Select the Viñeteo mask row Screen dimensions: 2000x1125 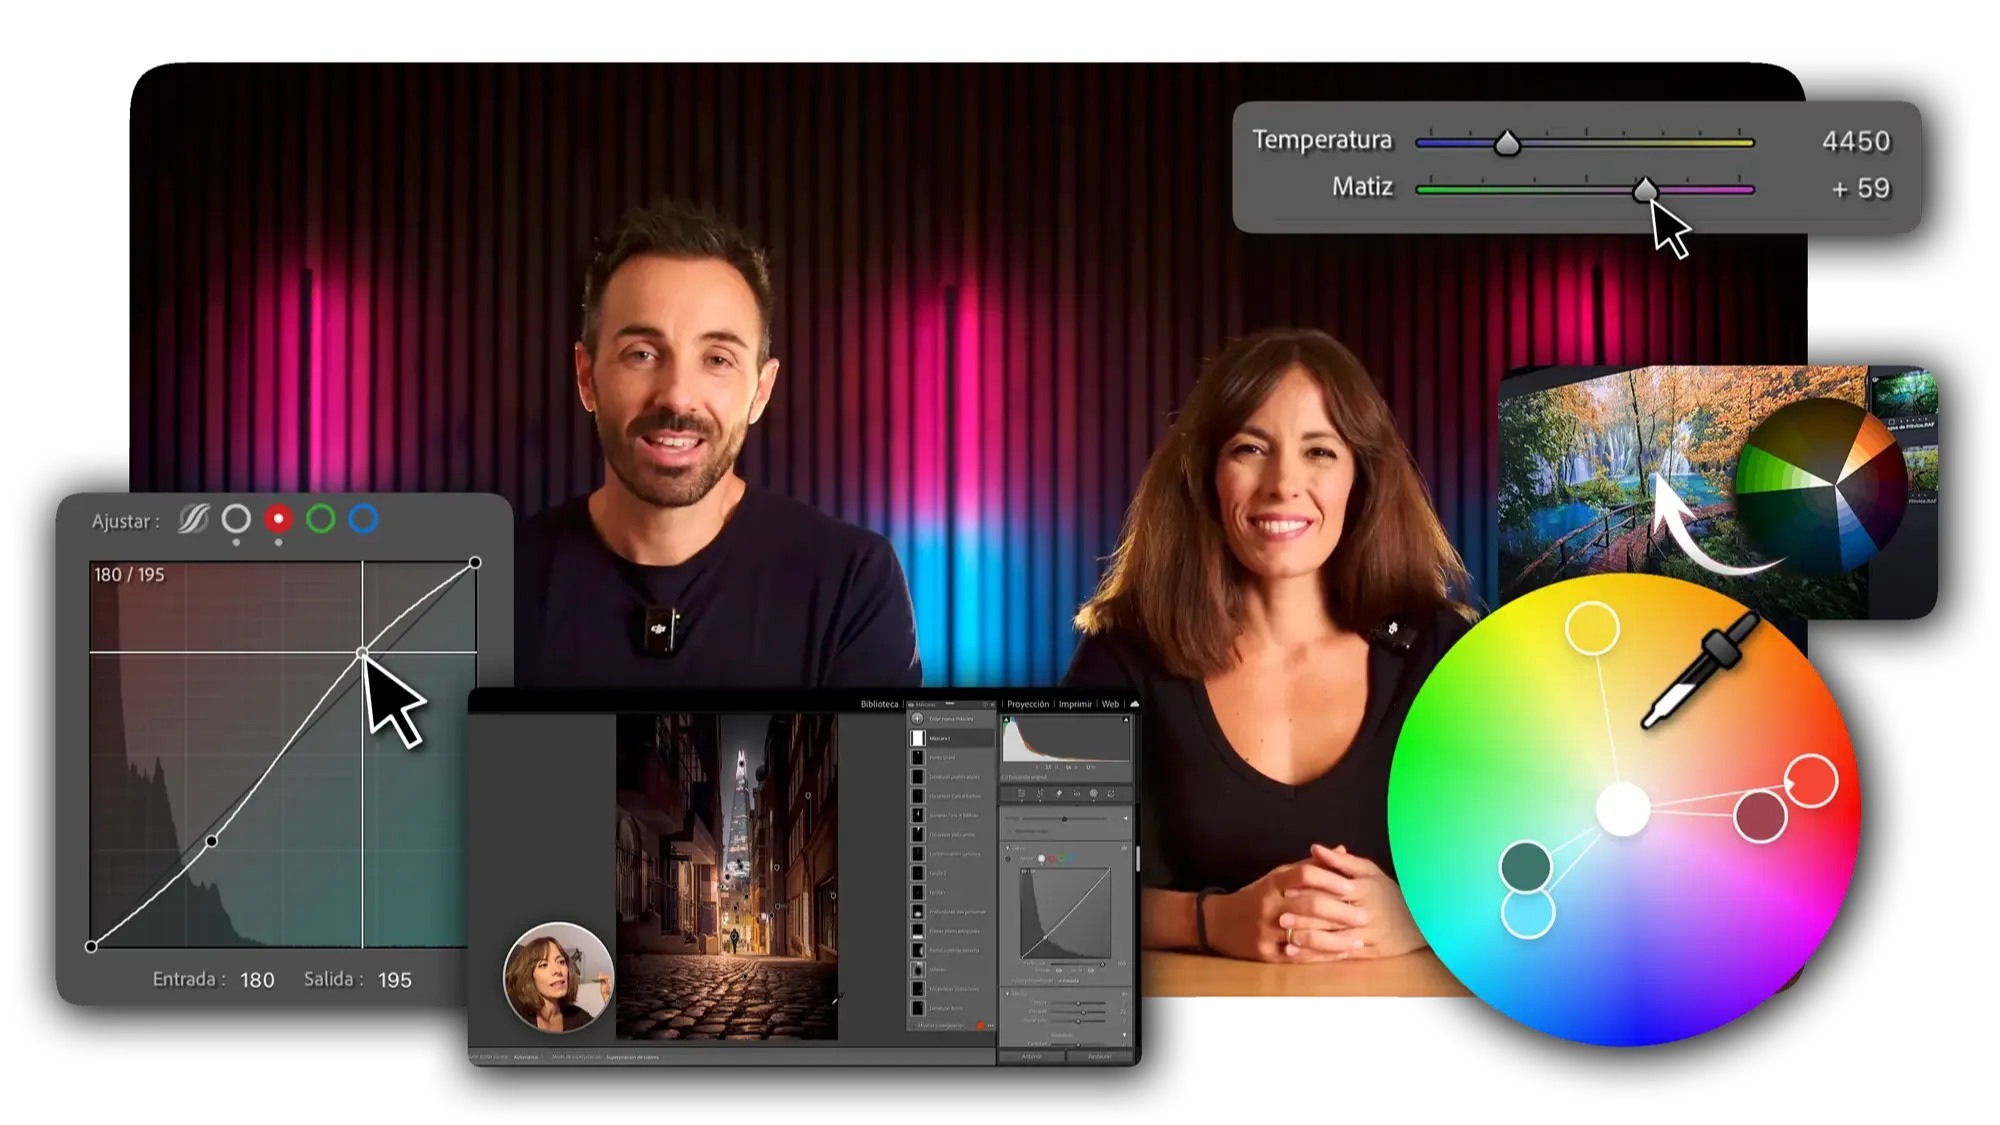[x=952, y=970]
